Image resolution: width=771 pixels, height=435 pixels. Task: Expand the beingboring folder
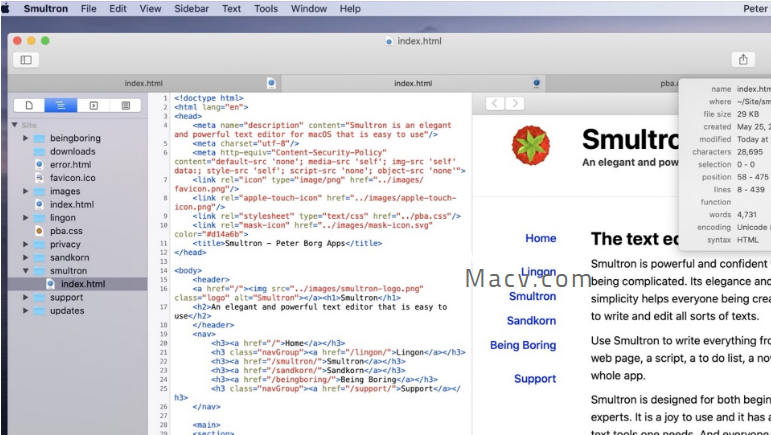click(x=25, y=138)
